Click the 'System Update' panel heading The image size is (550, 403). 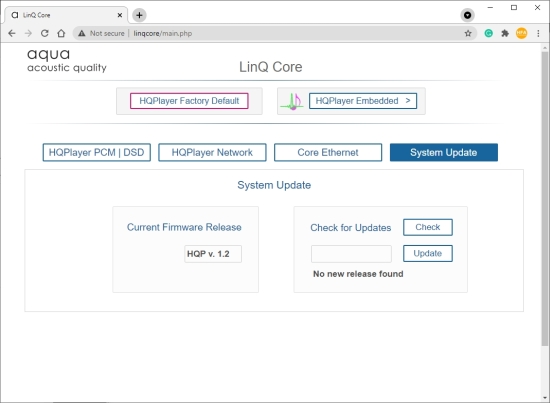point(274,185)
